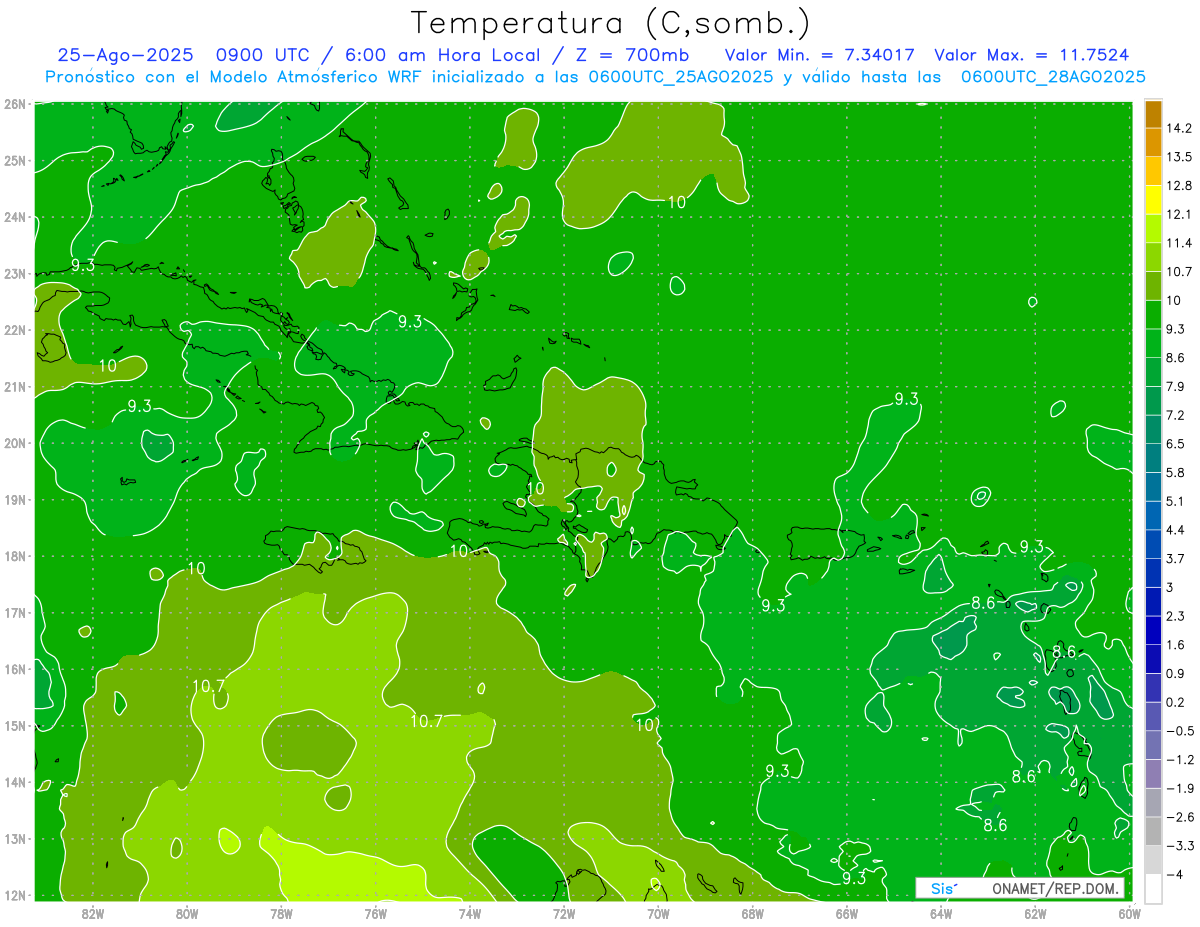This screenshot has width=1200, height=927.
Task: Click the 24N latitude axis label
Action: tap(15, 217)
